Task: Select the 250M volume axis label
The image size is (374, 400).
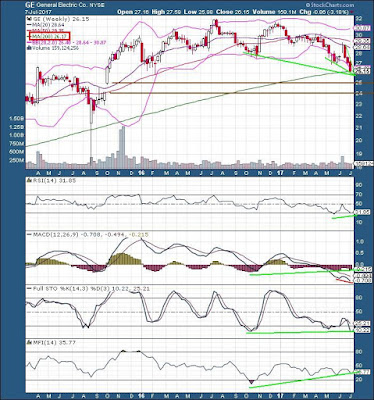Action: [x=18, y=161]
